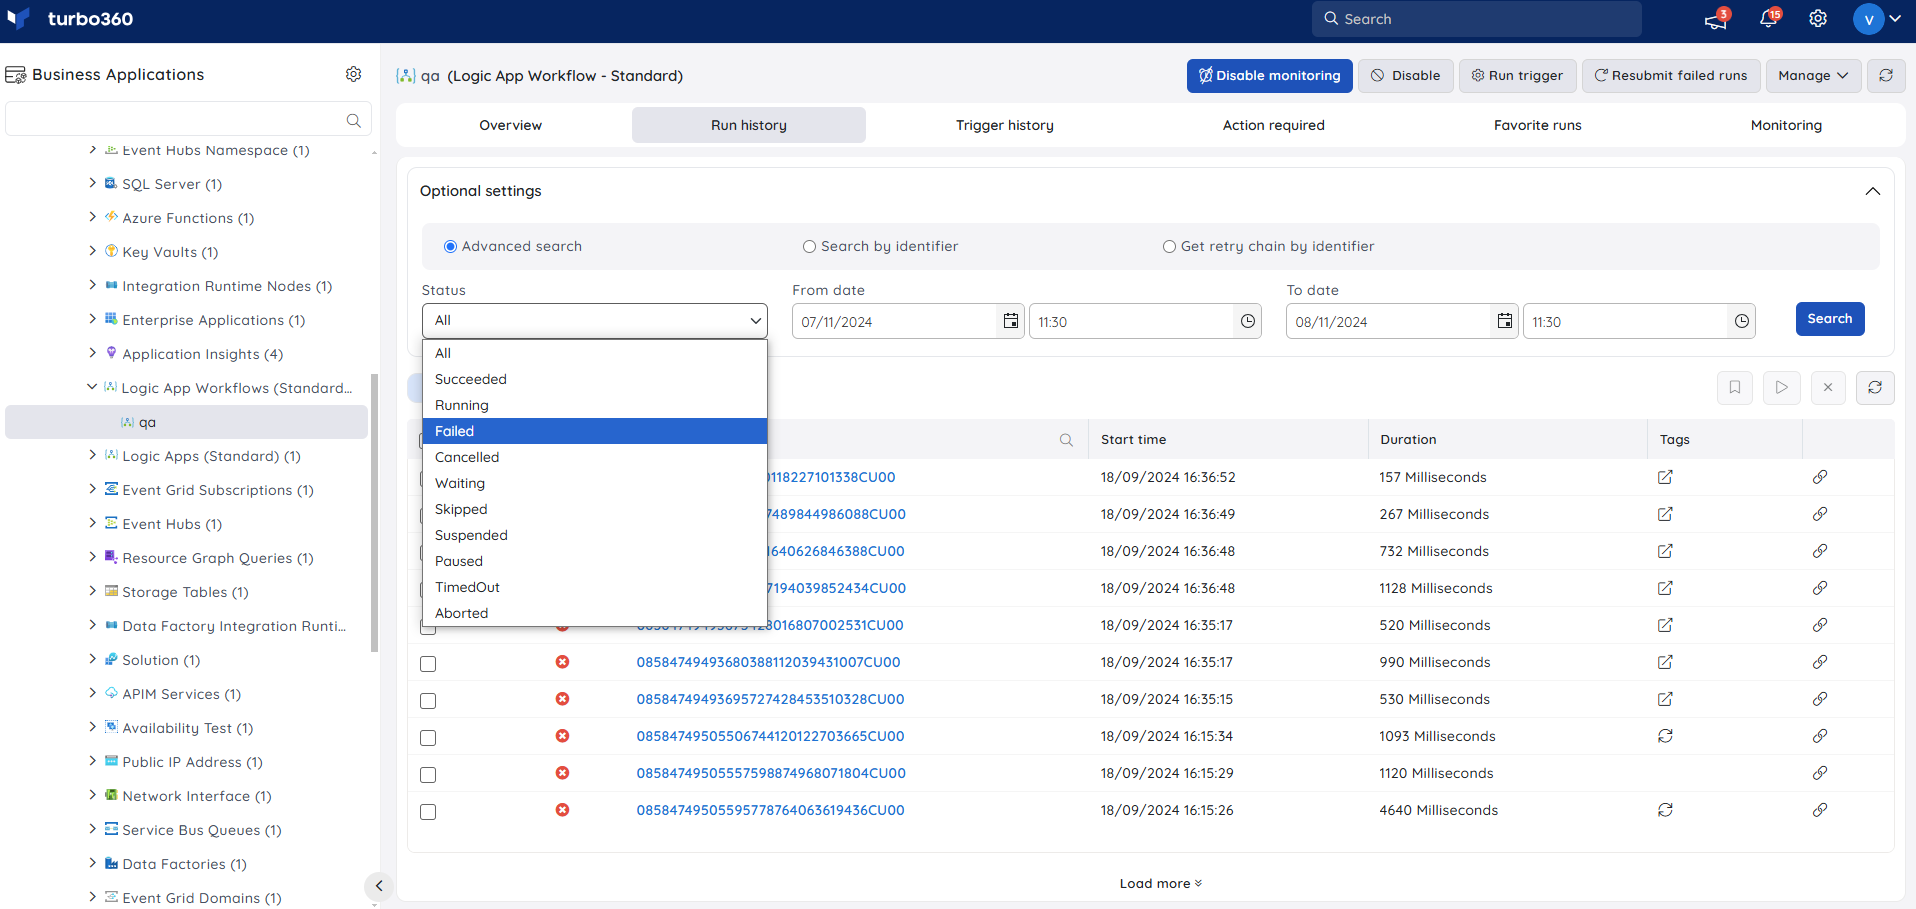
Task: Switch to the Favorite runs tab
Action: pos(1537,125)
